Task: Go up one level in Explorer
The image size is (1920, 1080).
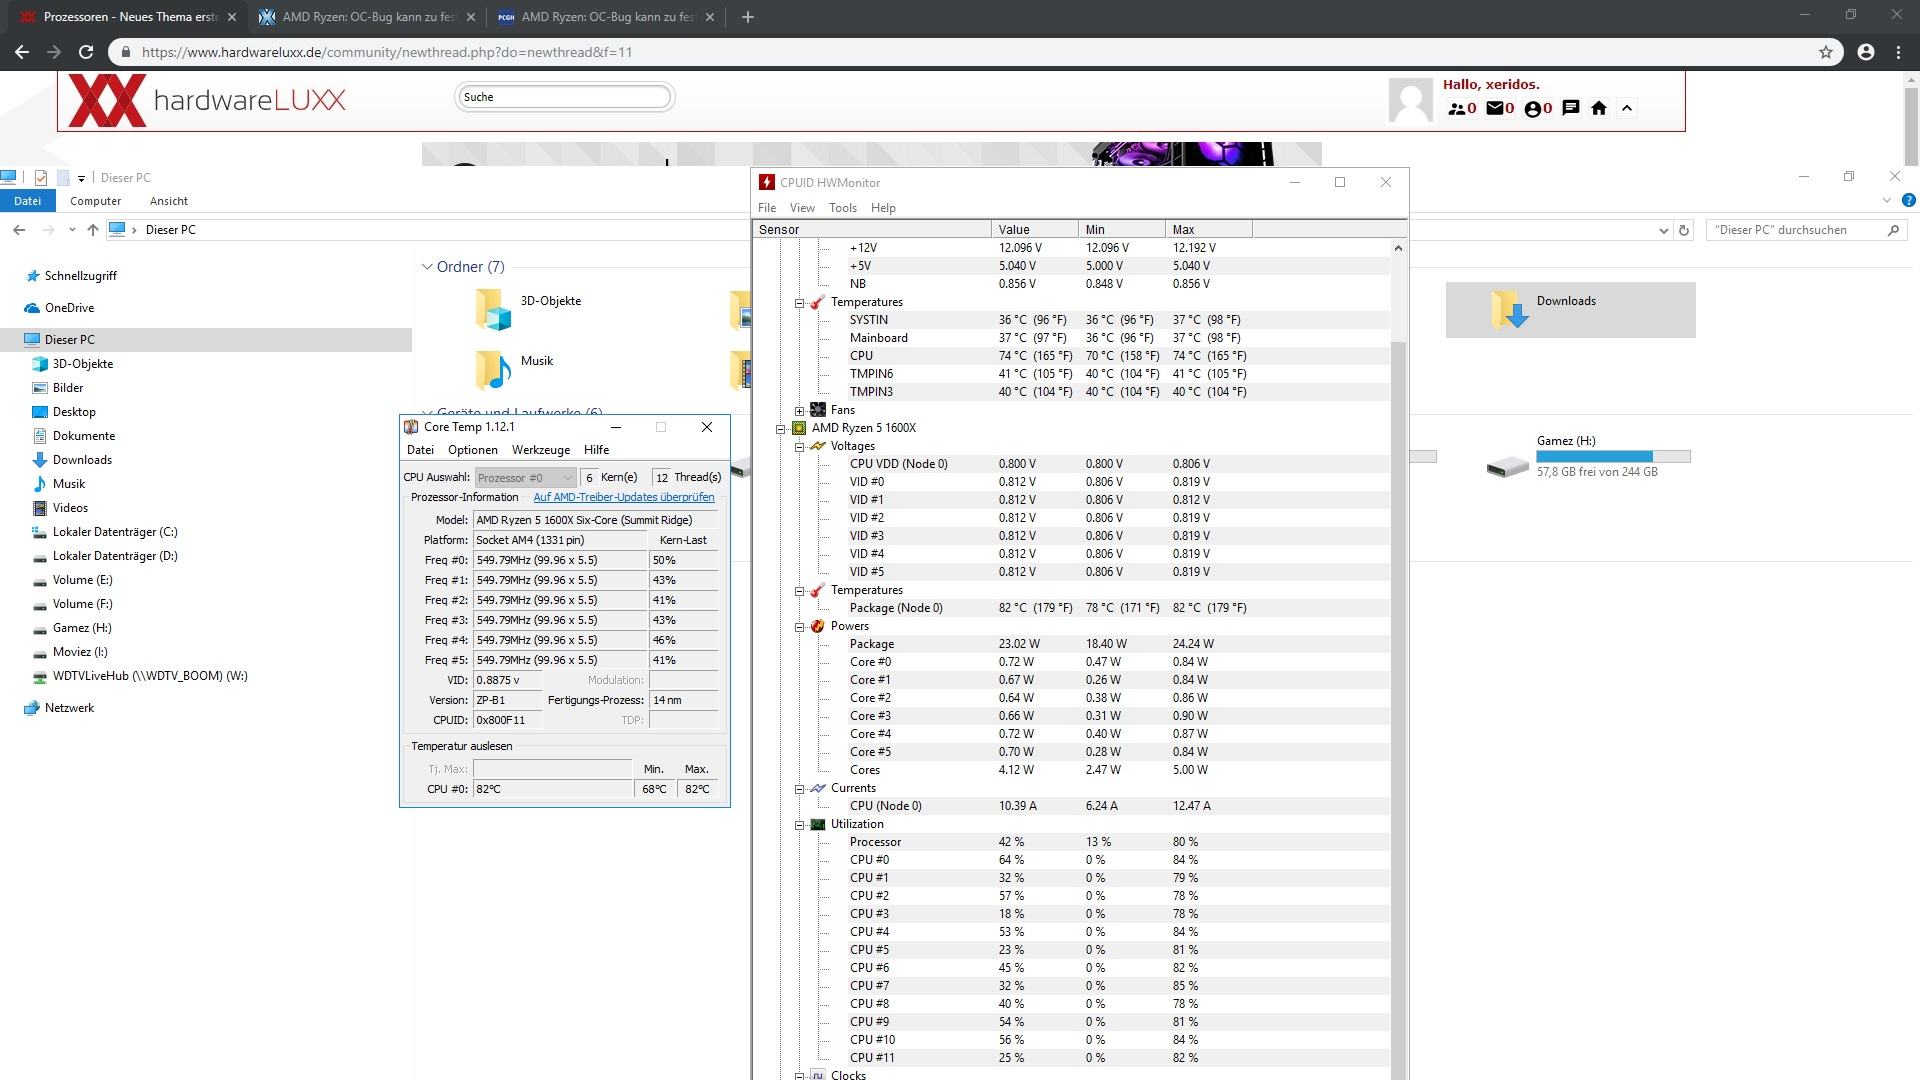Action: click(x=93, y=230)
